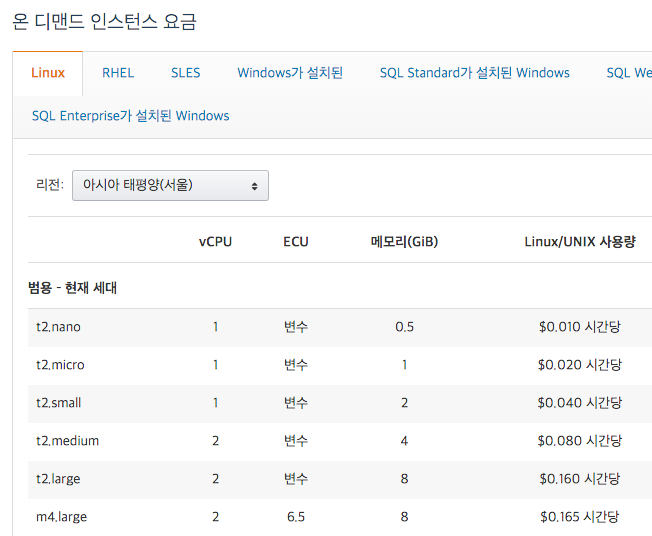
Task: Click the 변수 ECU value in t2.nano row
Action: [x=296, y=327]
